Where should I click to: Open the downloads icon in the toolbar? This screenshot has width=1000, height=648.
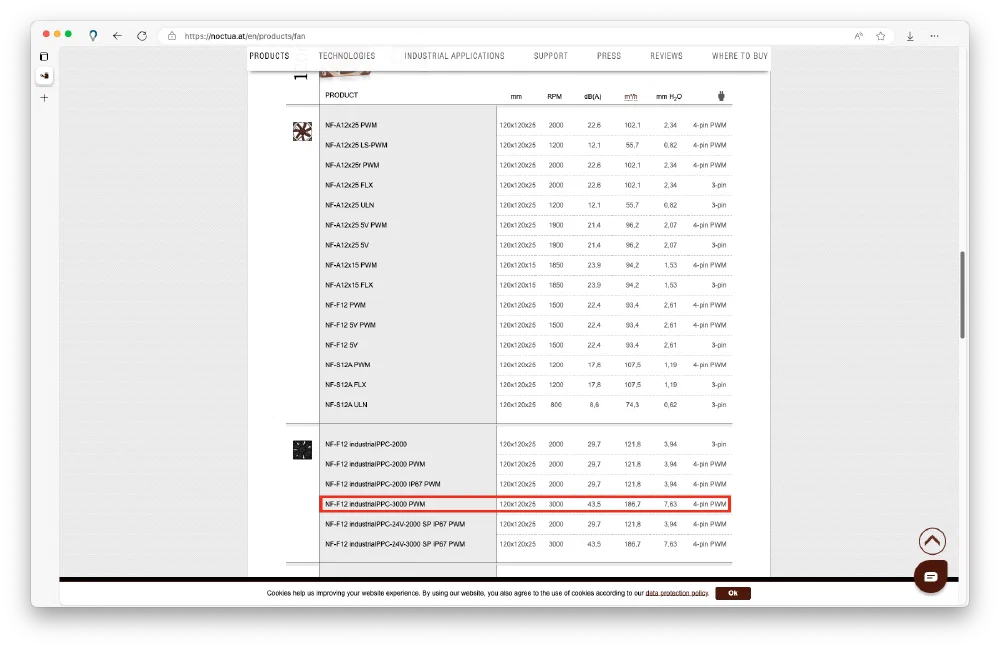coord(910,36)
